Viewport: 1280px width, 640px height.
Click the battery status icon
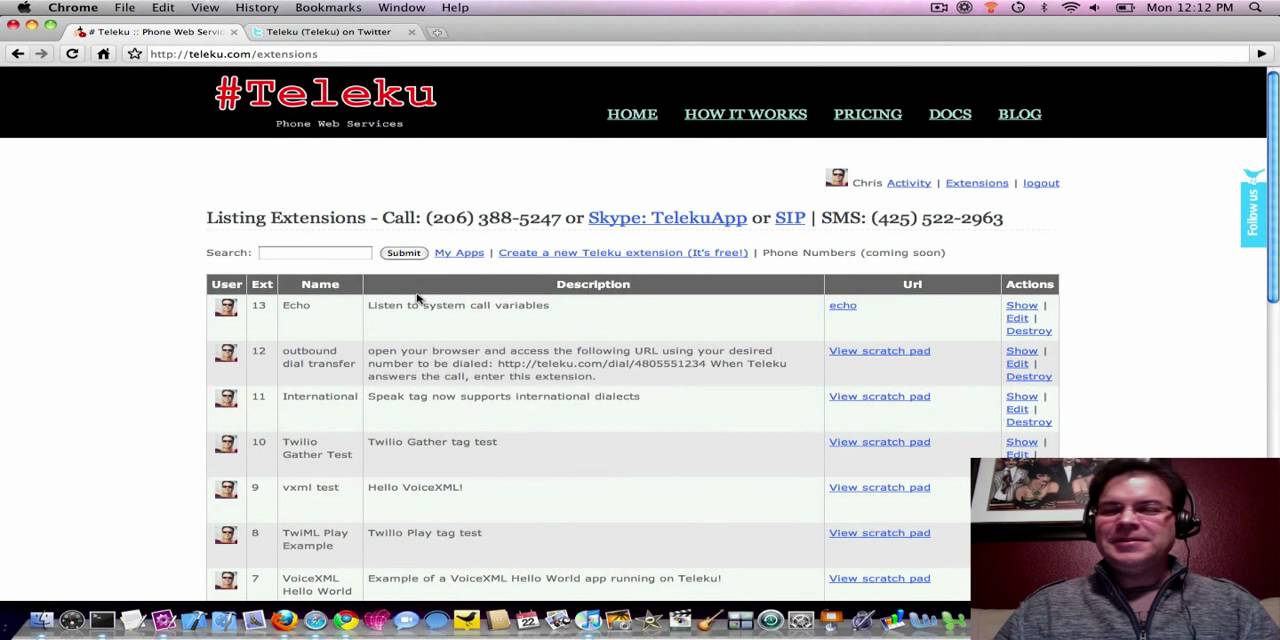coord(1125,8)
